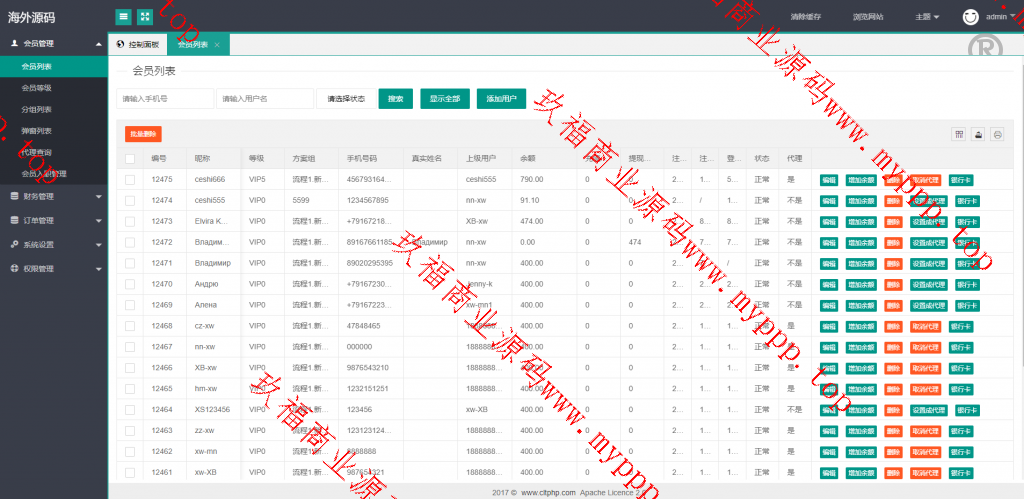Expand the 财务管理 sidebar section

click(53, 196)
